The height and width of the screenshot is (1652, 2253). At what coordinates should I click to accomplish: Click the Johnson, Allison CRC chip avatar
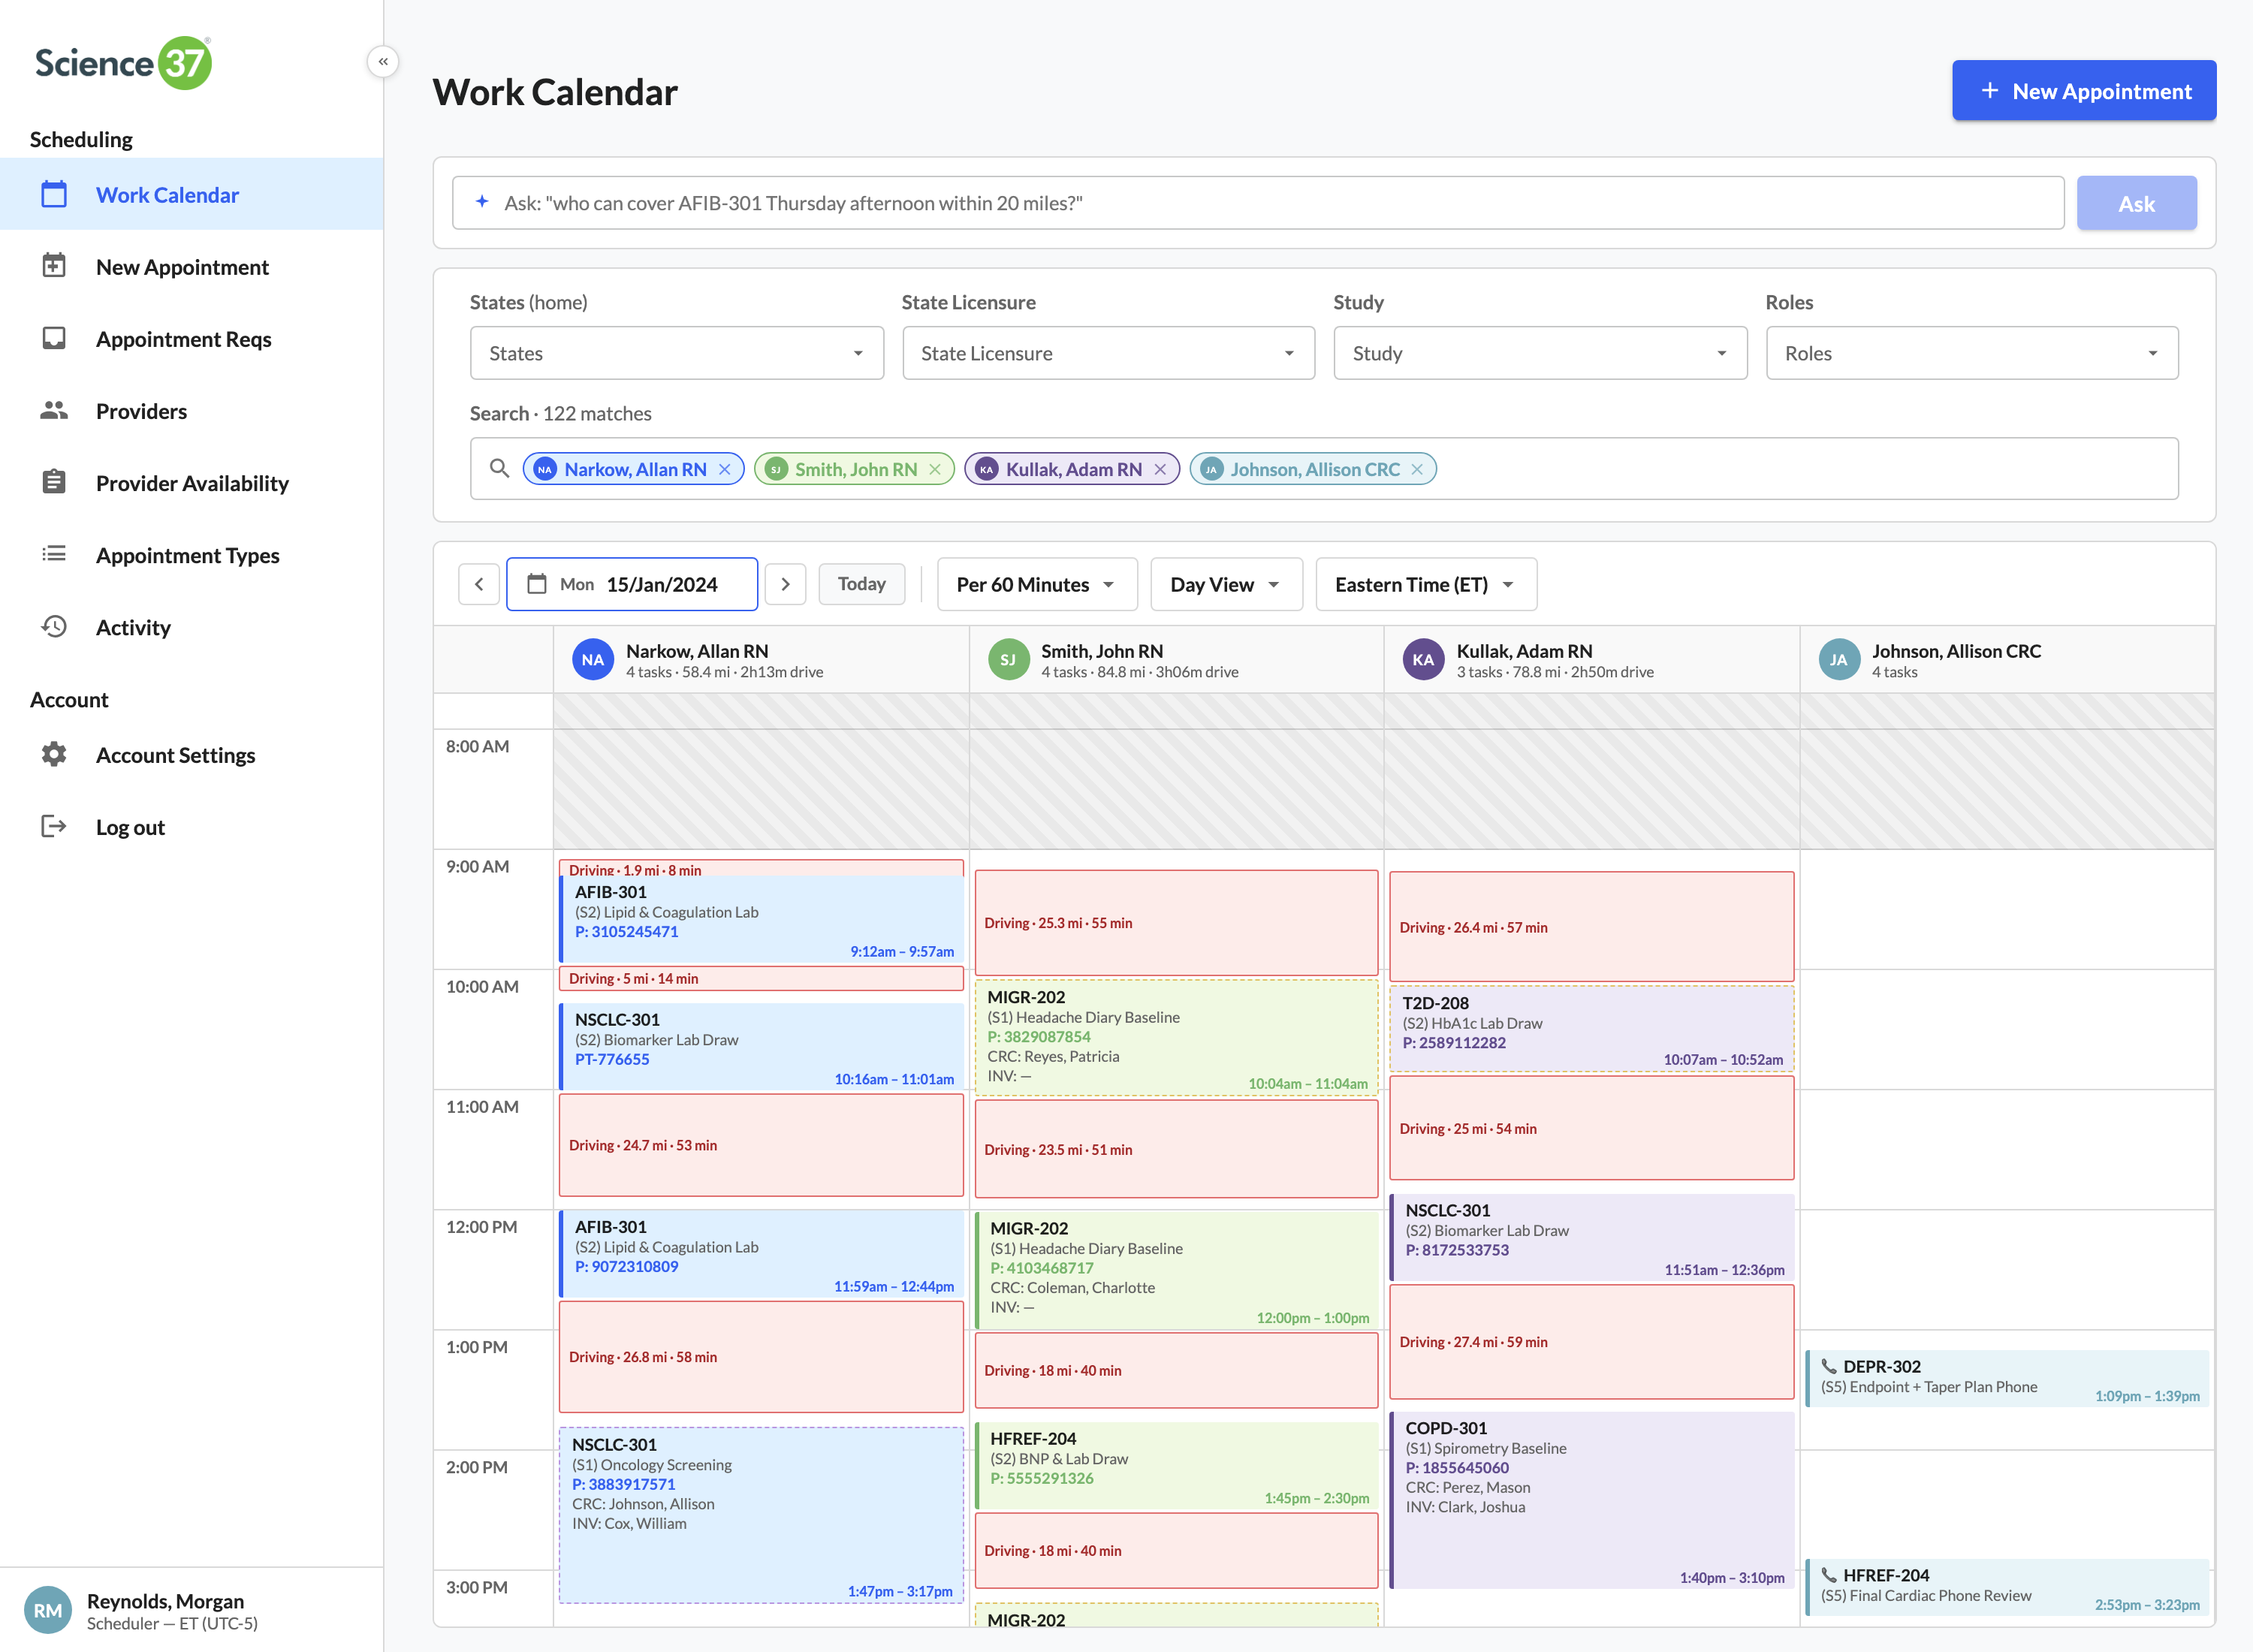(x=1211, y=469)
